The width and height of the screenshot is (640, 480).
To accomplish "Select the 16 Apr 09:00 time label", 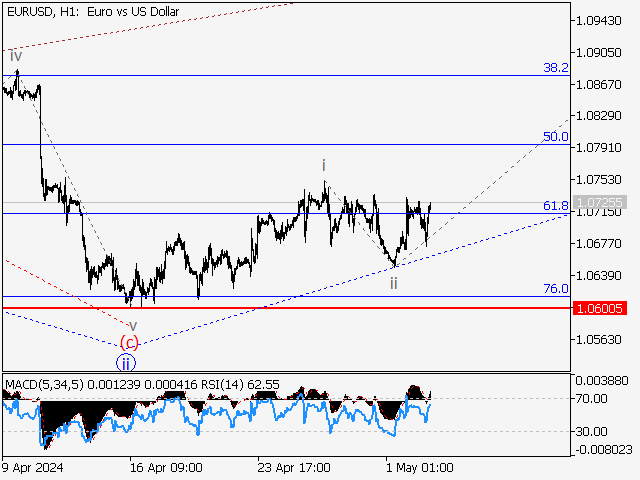I will [x=164, y=467].
